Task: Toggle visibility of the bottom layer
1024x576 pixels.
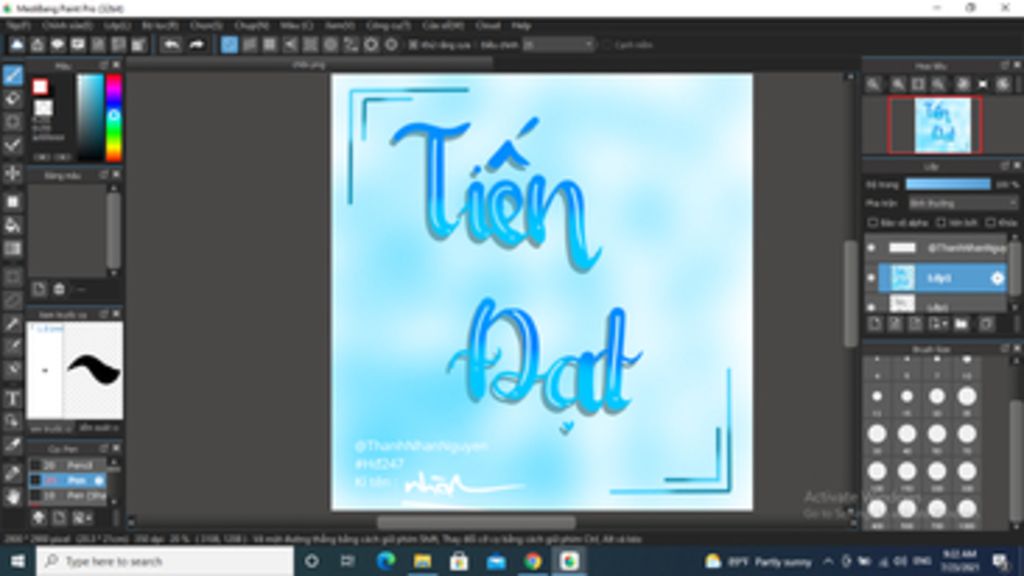Action: pos(871,306)
